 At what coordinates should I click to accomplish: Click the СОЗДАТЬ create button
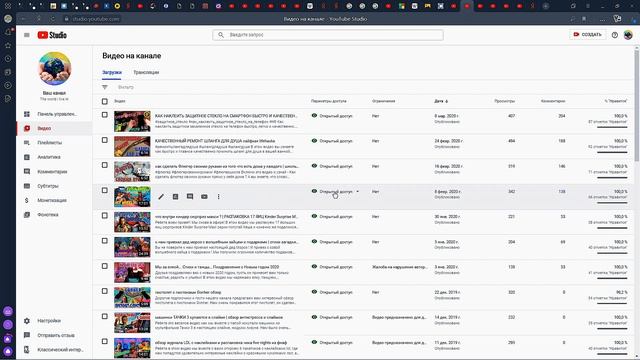tap(587, 35)
